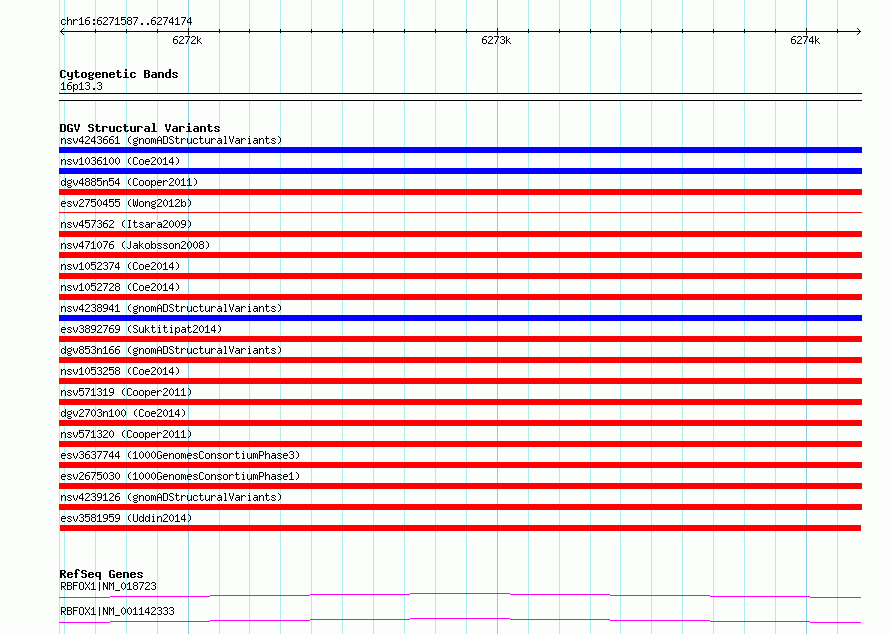
Task: Click the red bar under esv2675030
Action: coord(460,486)
